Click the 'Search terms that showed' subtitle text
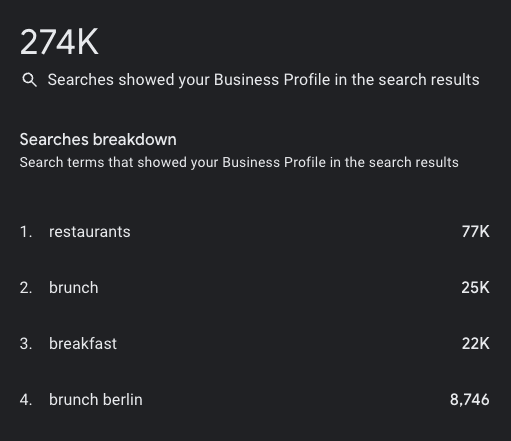Viewport: 511px width, 441px height. [239, 163]
